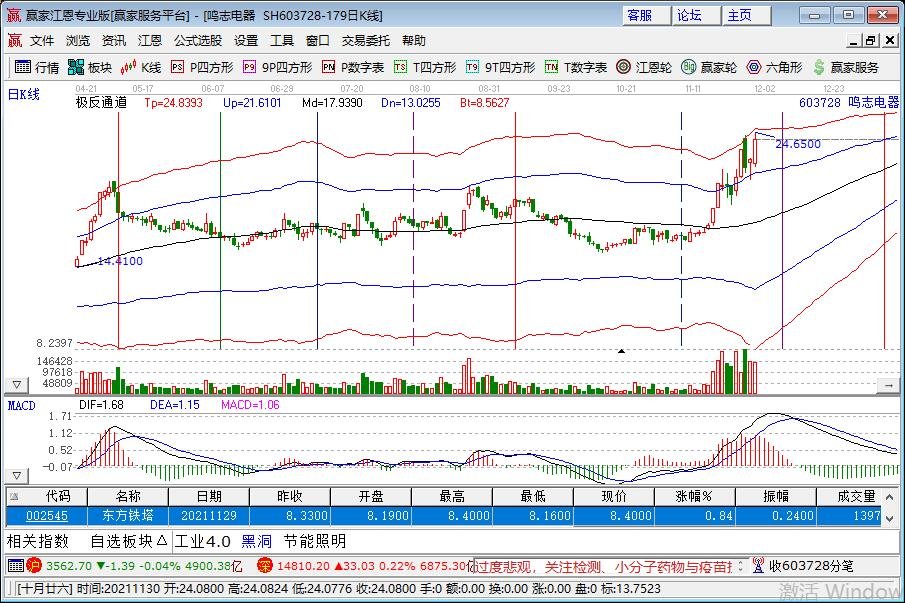
Task: Open the 交易委托 menu
Action: click(x=366, y=40)
